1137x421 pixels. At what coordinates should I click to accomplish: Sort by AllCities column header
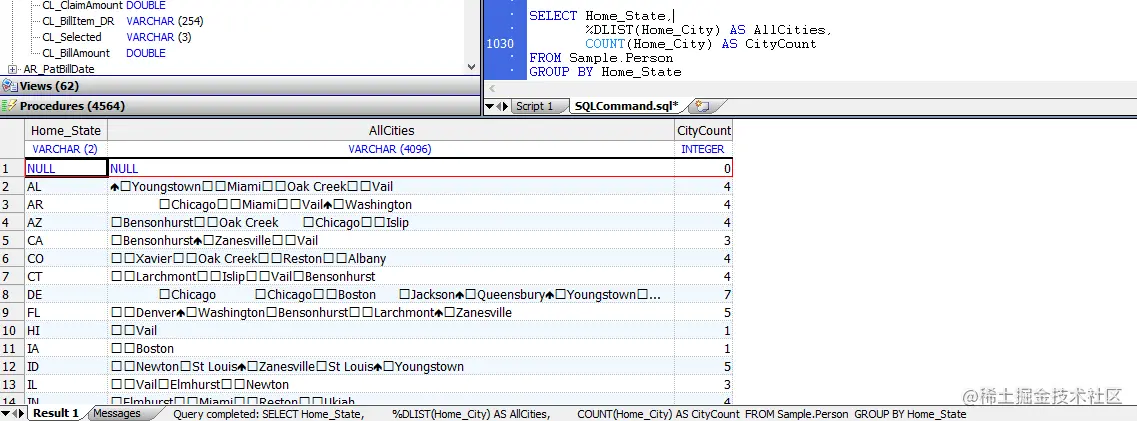point(392,131)
